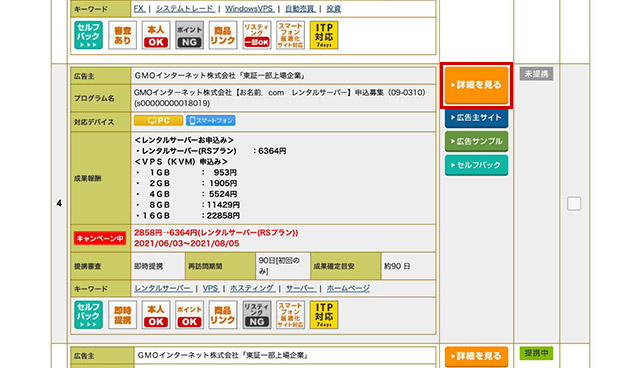Click the セルフバック badge in the top row
Screen dimensions: 640x368
coord(88,35)
